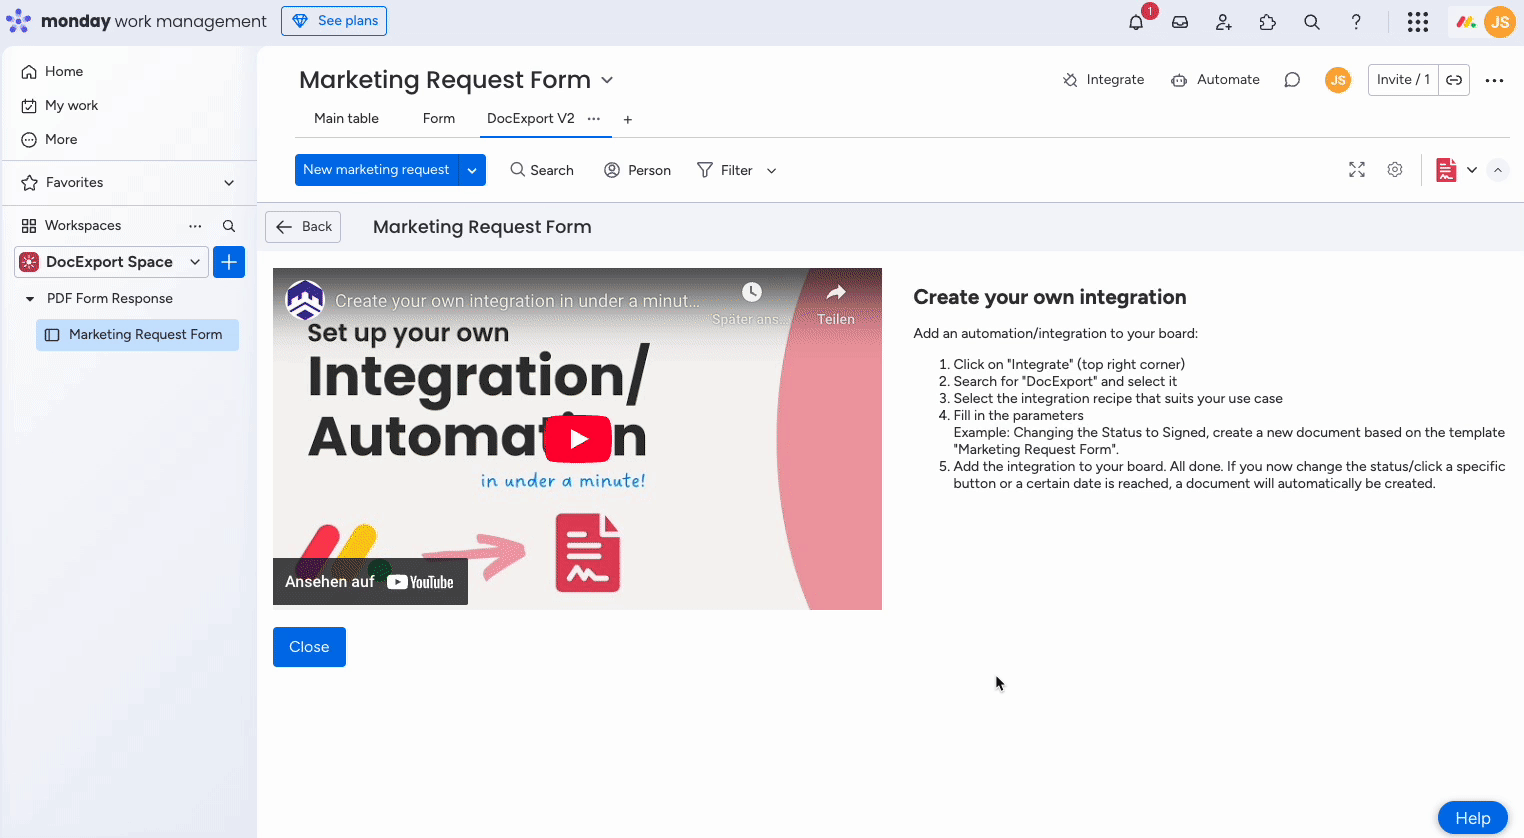Click the blue Close button
The width and height of the screenshot is (1524, 838).
click(x=309, y=647)
